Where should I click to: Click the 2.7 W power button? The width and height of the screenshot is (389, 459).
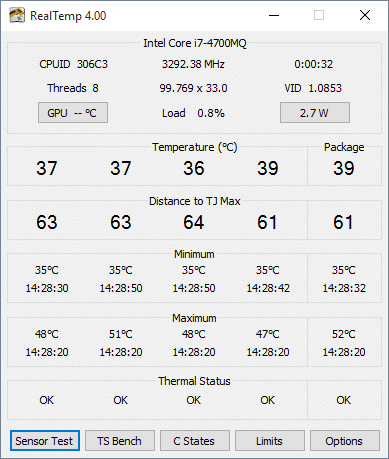click(315, 113)
